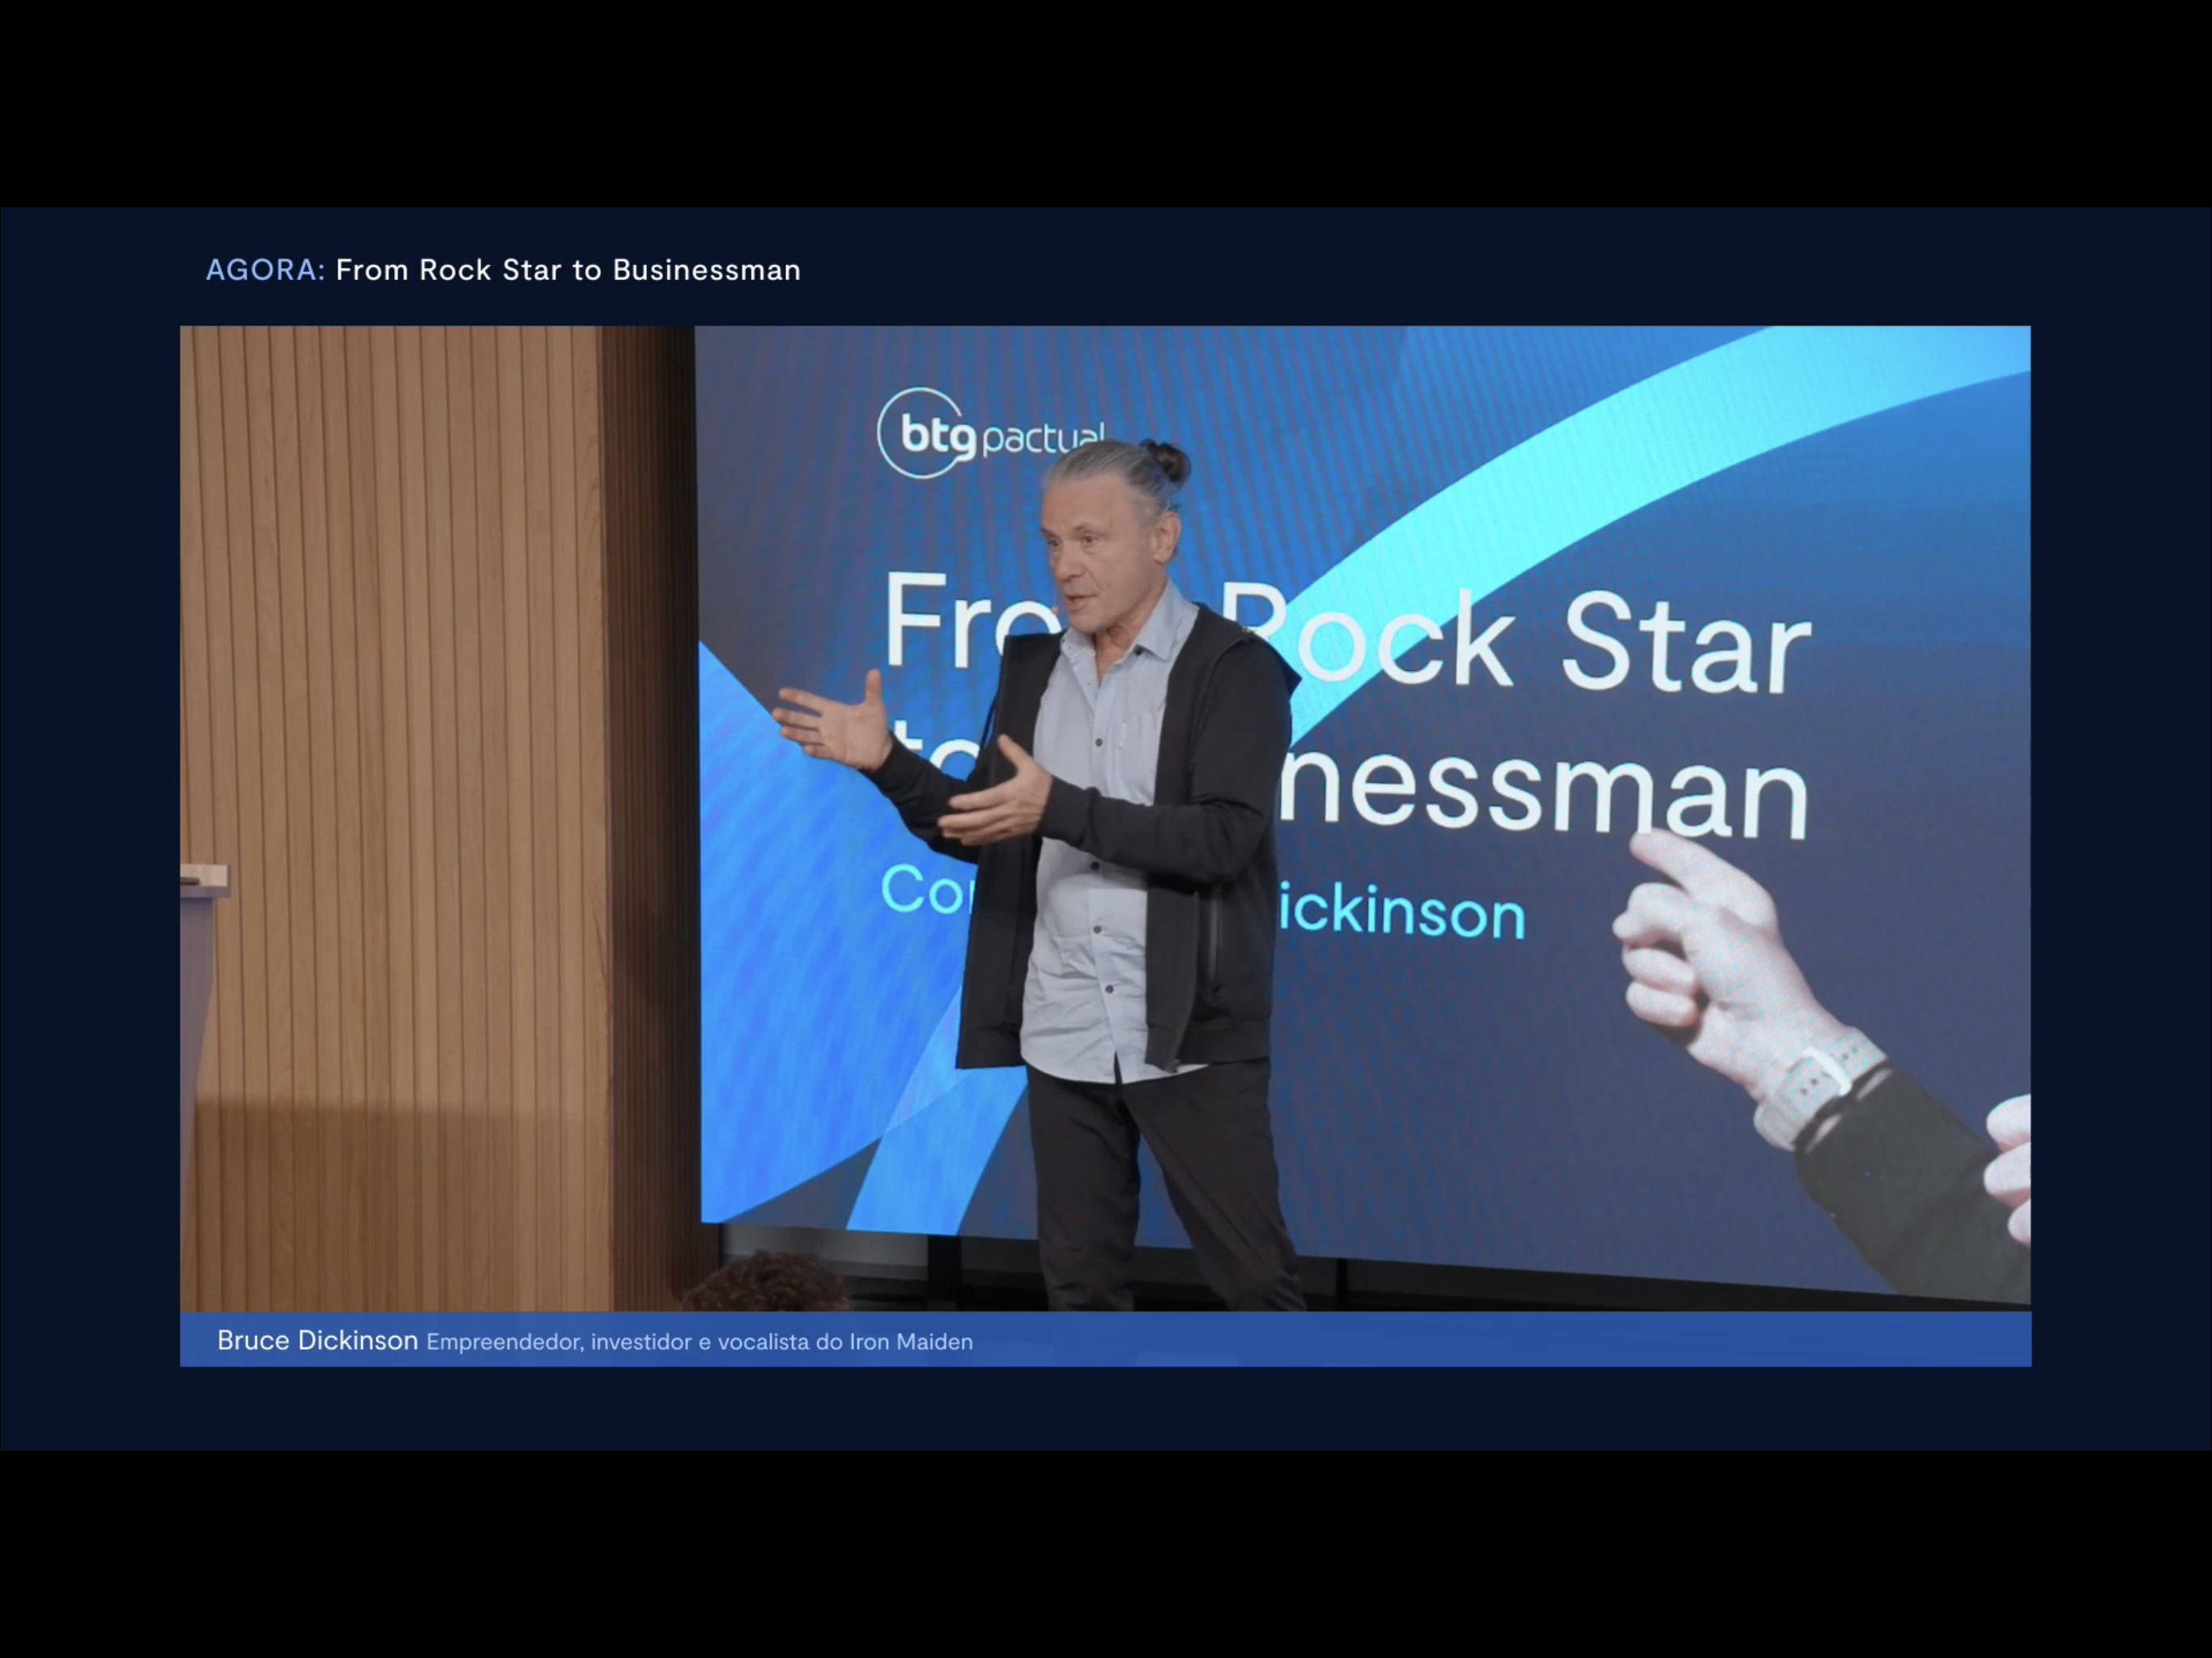The height and width of the screenshot is (1658, 2212).
Task: Click the 'ickinson' light-blue text on the slide
Action: (x=1402, y=913)
